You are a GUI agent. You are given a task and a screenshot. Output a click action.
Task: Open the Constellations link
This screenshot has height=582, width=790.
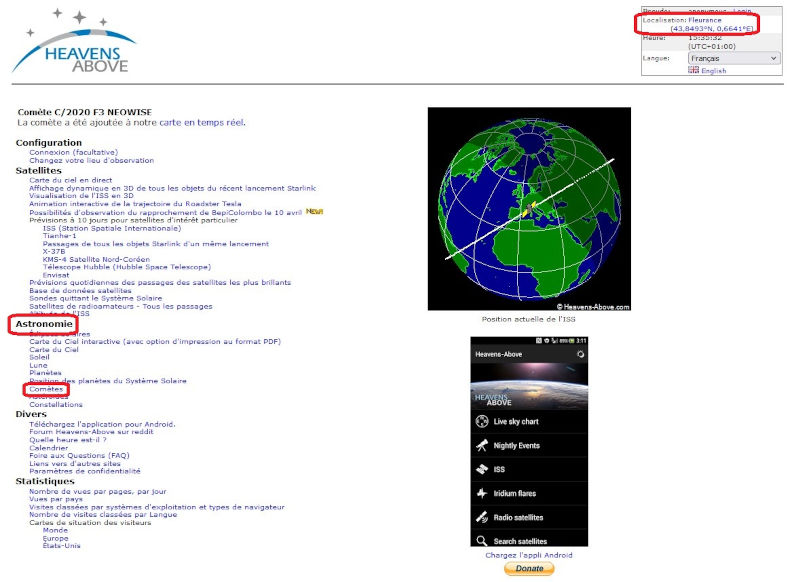tap(56, 405)
